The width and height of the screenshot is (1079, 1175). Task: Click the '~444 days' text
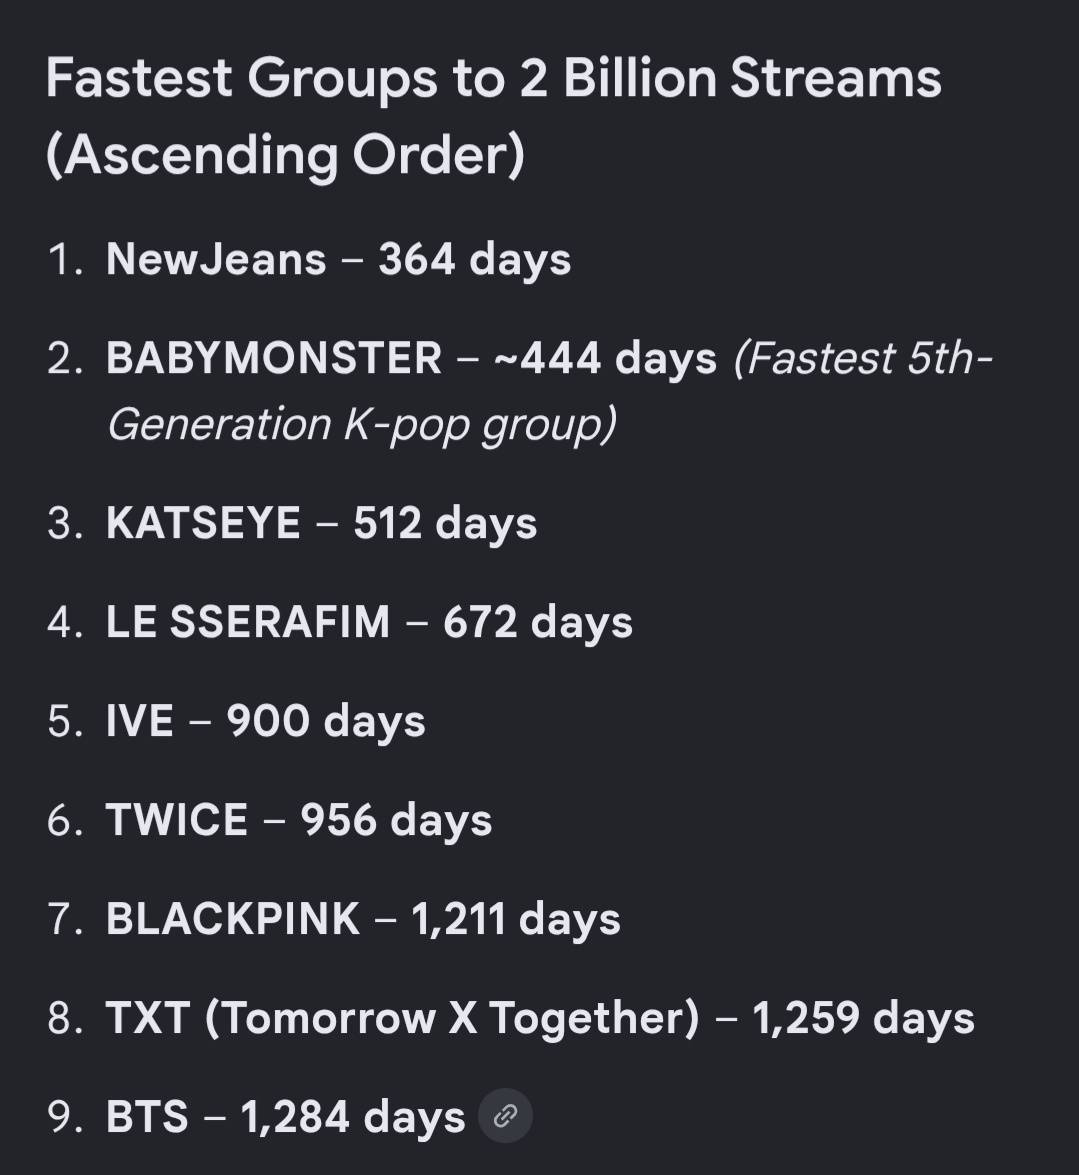pyautogui.click(x=605, y=358)
